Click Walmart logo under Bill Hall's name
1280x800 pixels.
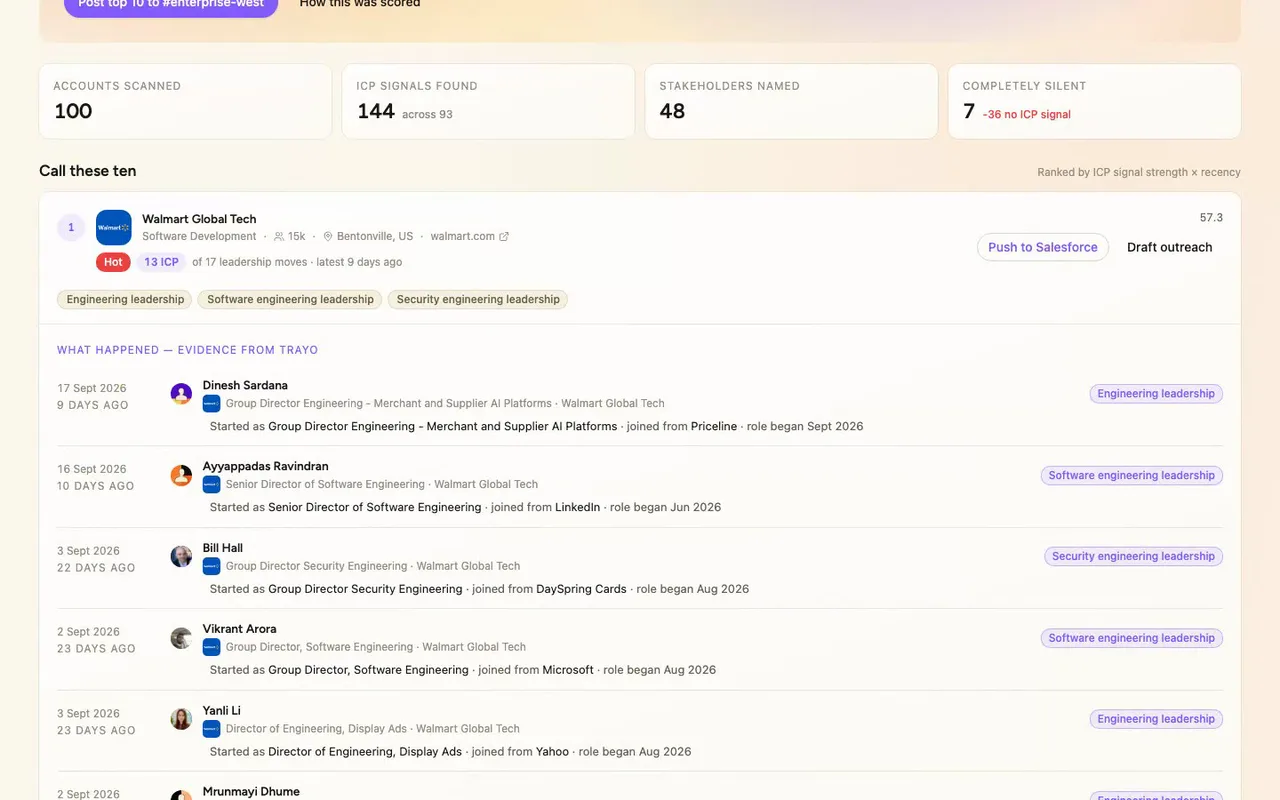click(x=211, y=566)
